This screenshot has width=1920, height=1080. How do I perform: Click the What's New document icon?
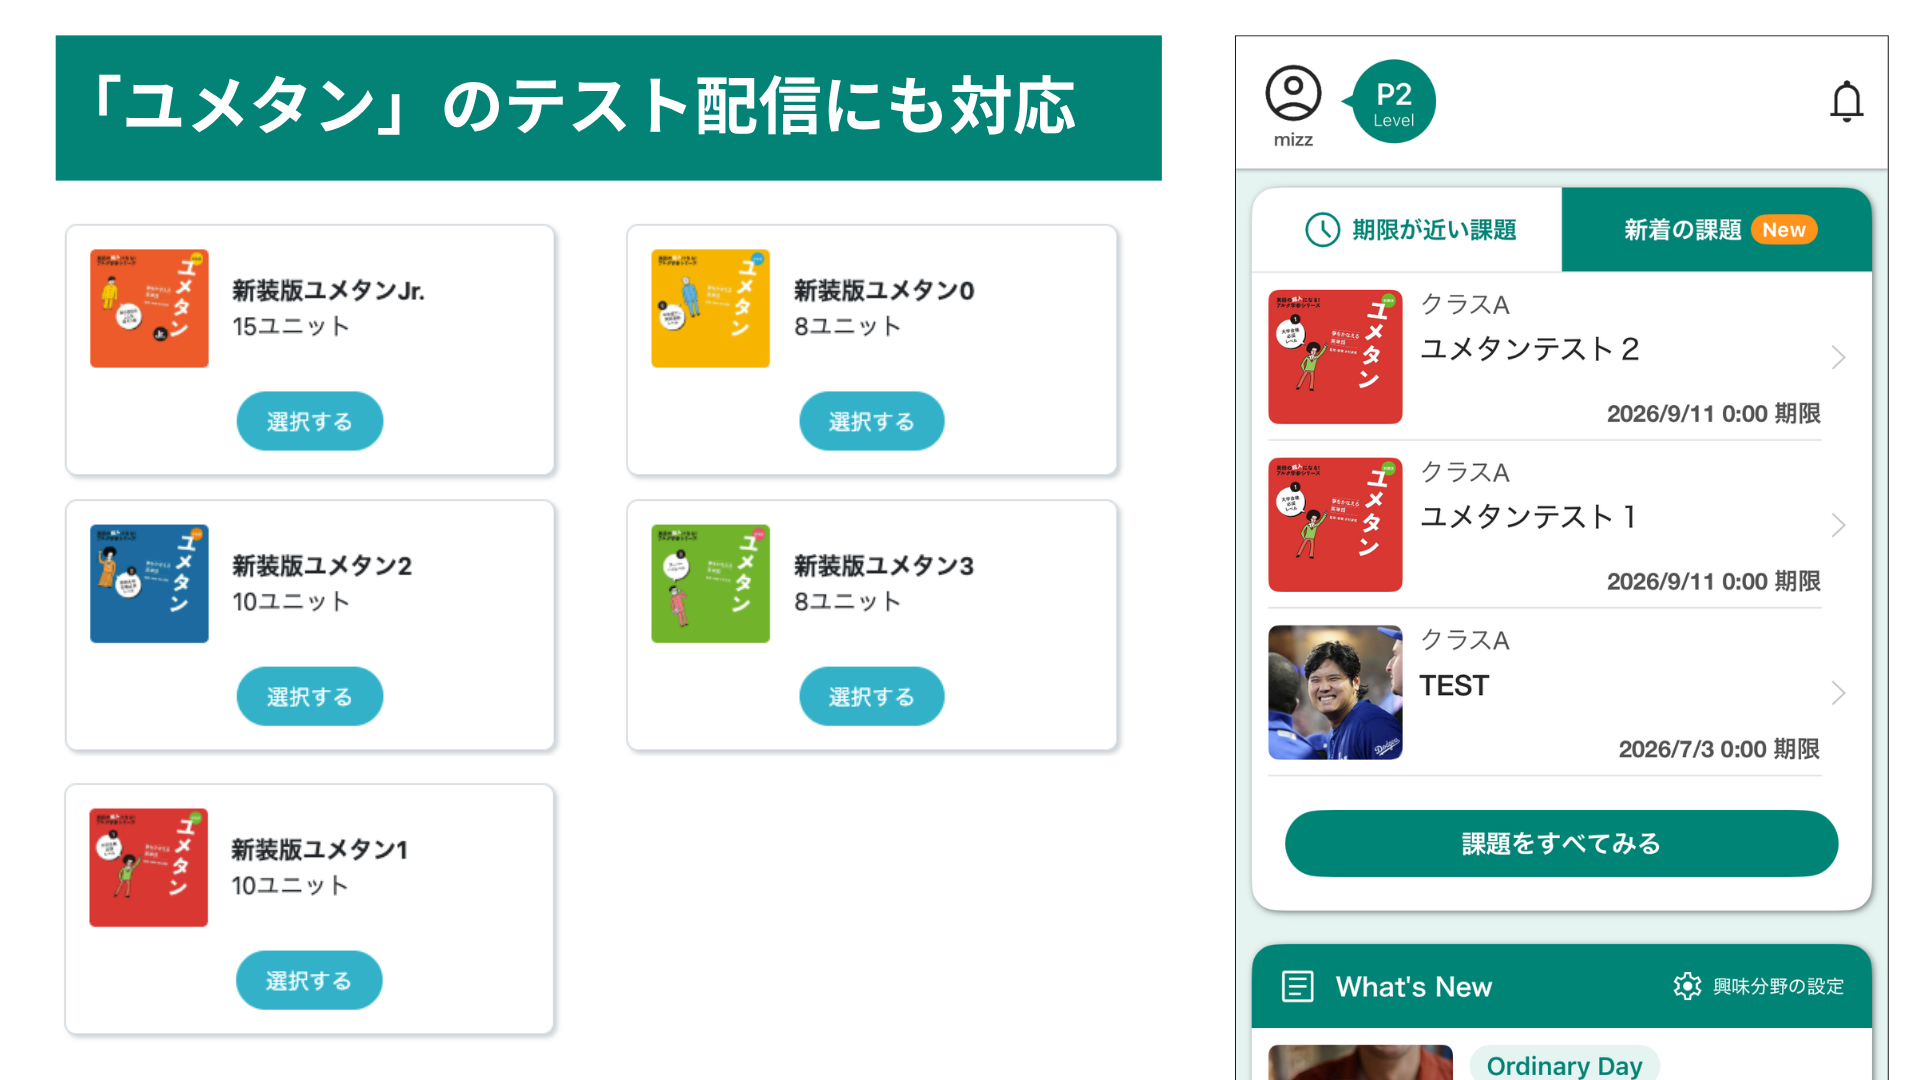coord(1297,986)
